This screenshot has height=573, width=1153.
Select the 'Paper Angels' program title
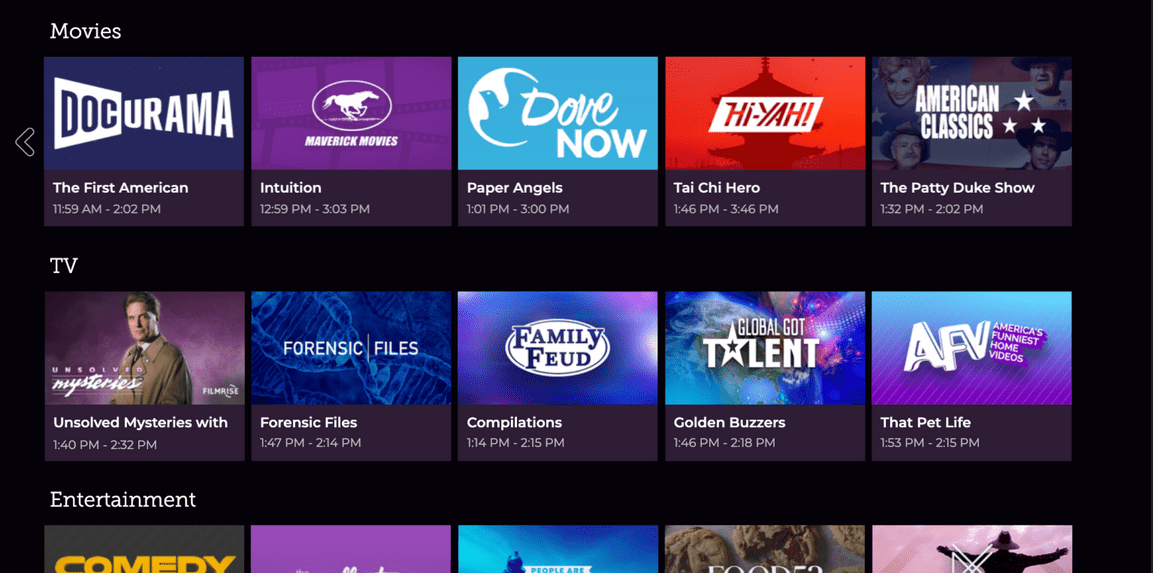pos(515,188)
